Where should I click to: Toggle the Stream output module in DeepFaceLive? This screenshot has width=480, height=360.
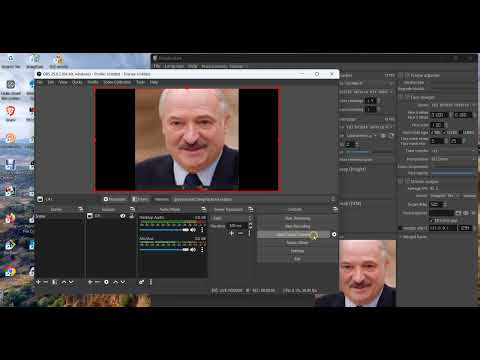(401, 181)
